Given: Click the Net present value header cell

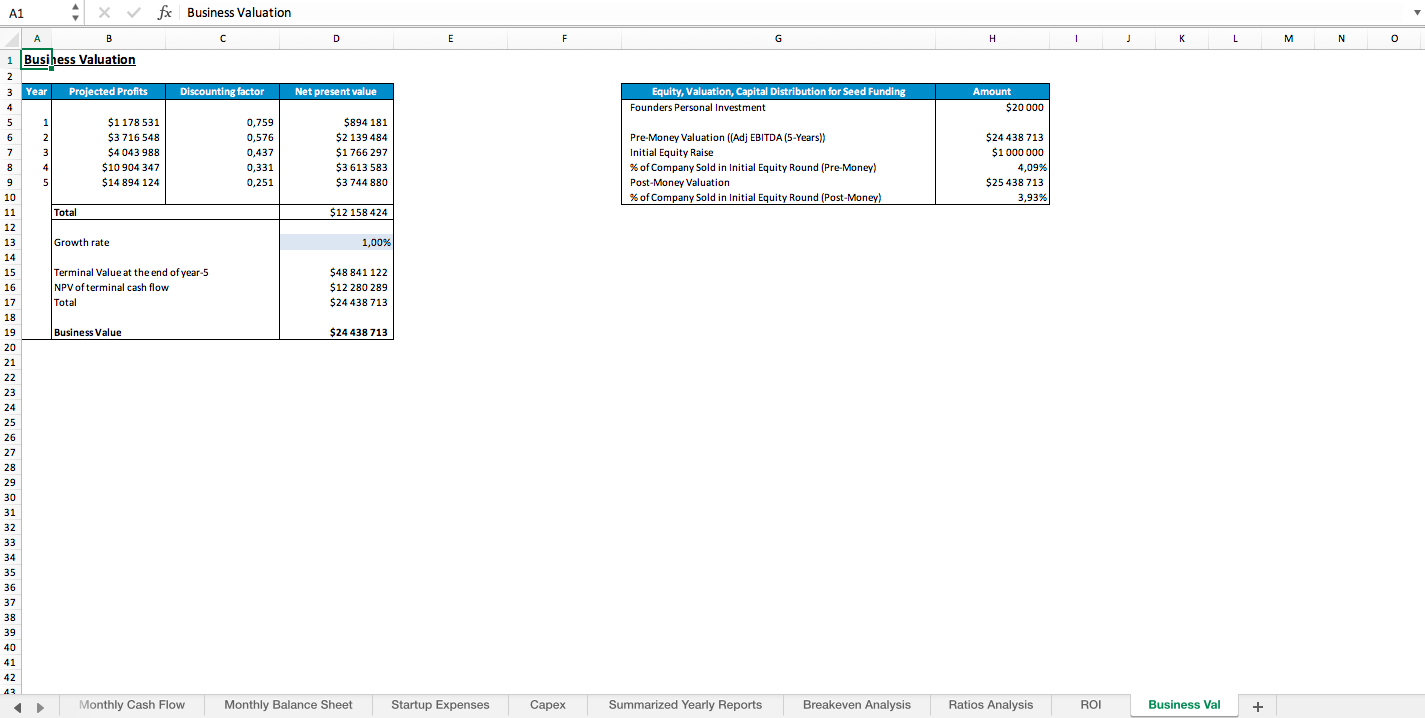Looking at the screenshot, I should pos(336,91).
